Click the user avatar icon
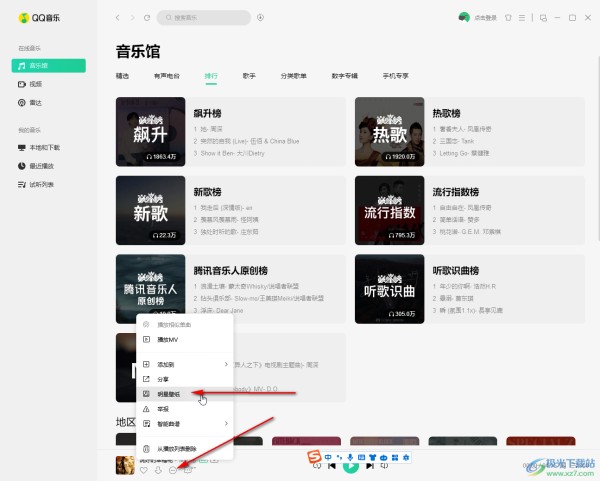 tap(464, 18)
